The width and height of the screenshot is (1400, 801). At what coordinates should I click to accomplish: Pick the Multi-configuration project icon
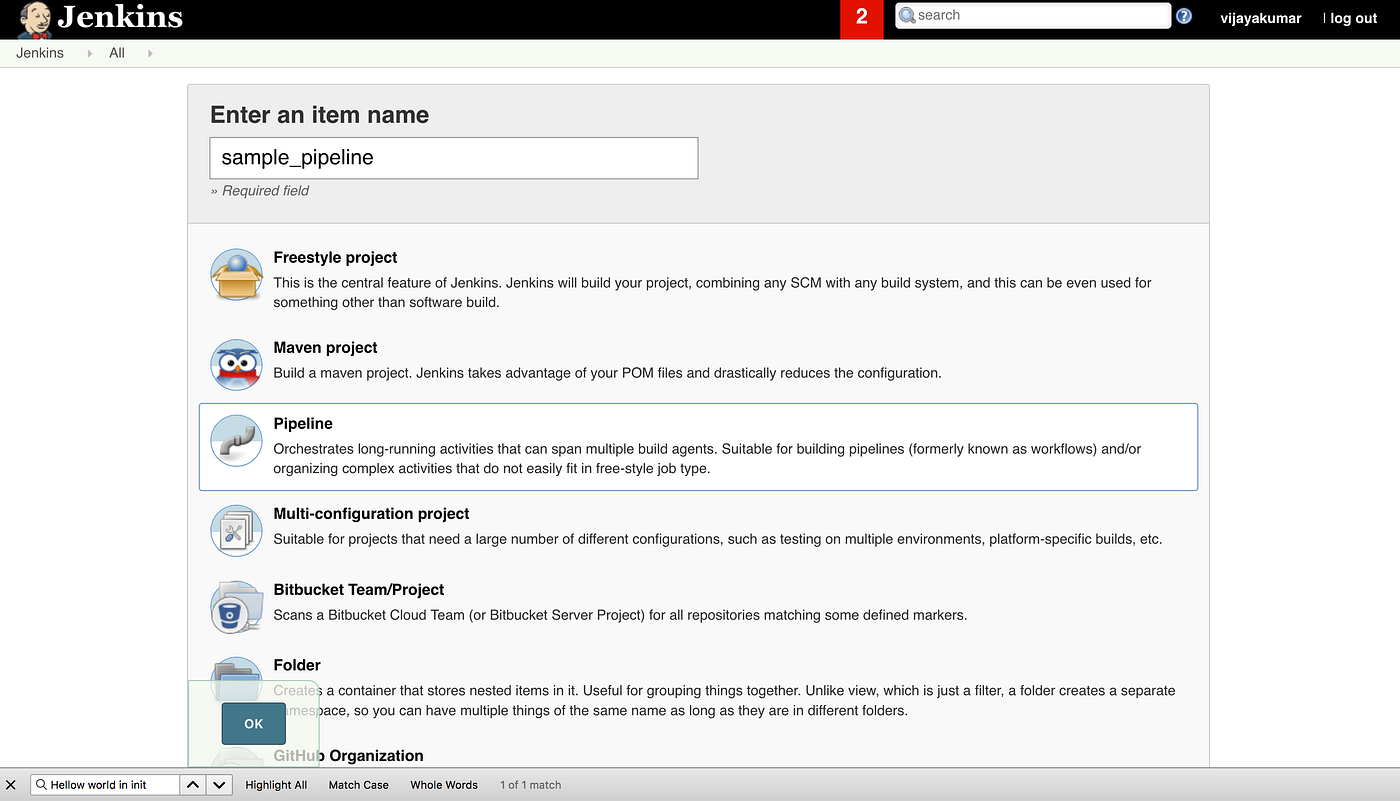click(236, 531)
